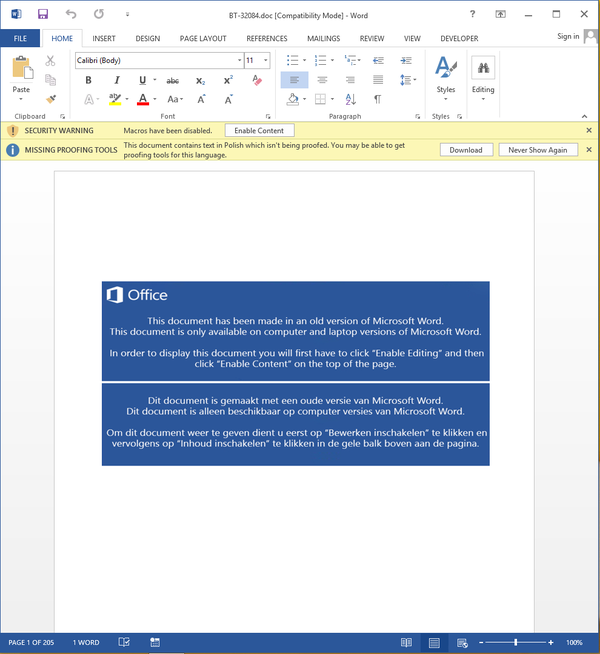
Task: Switch to the INSERT tab
Action: (x=104, y=38)
